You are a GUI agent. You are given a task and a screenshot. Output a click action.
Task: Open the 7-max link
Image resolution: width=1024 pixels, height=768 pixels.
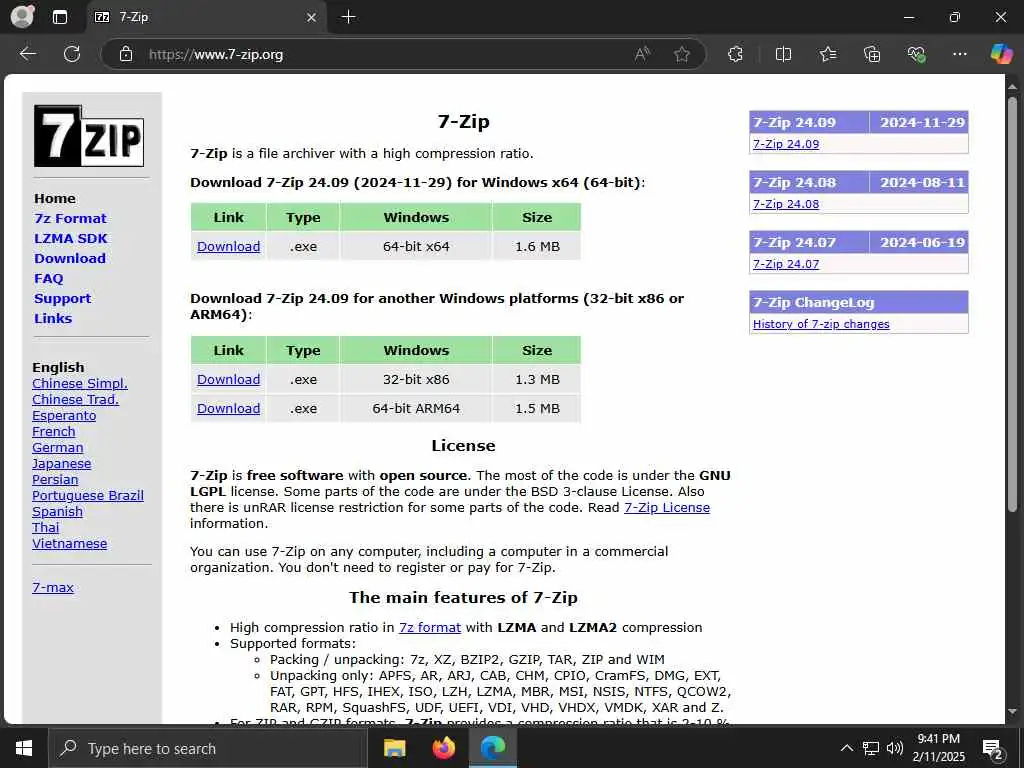pyautogui.click(x=53, y=588)
